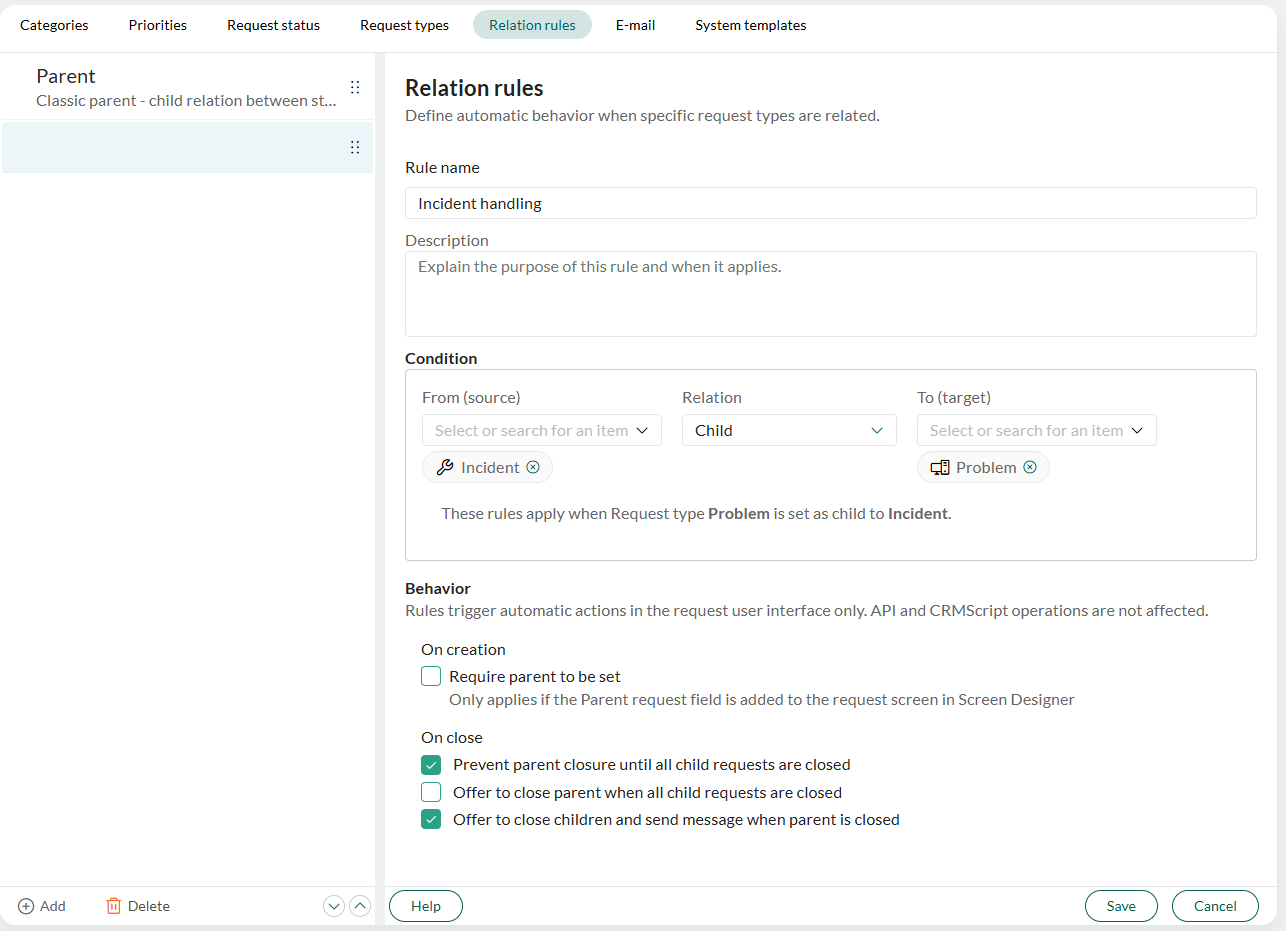This screenshot has height=931, width=1286.
Task: Click the Incident chip label
Action: click(x=490, y=467)
